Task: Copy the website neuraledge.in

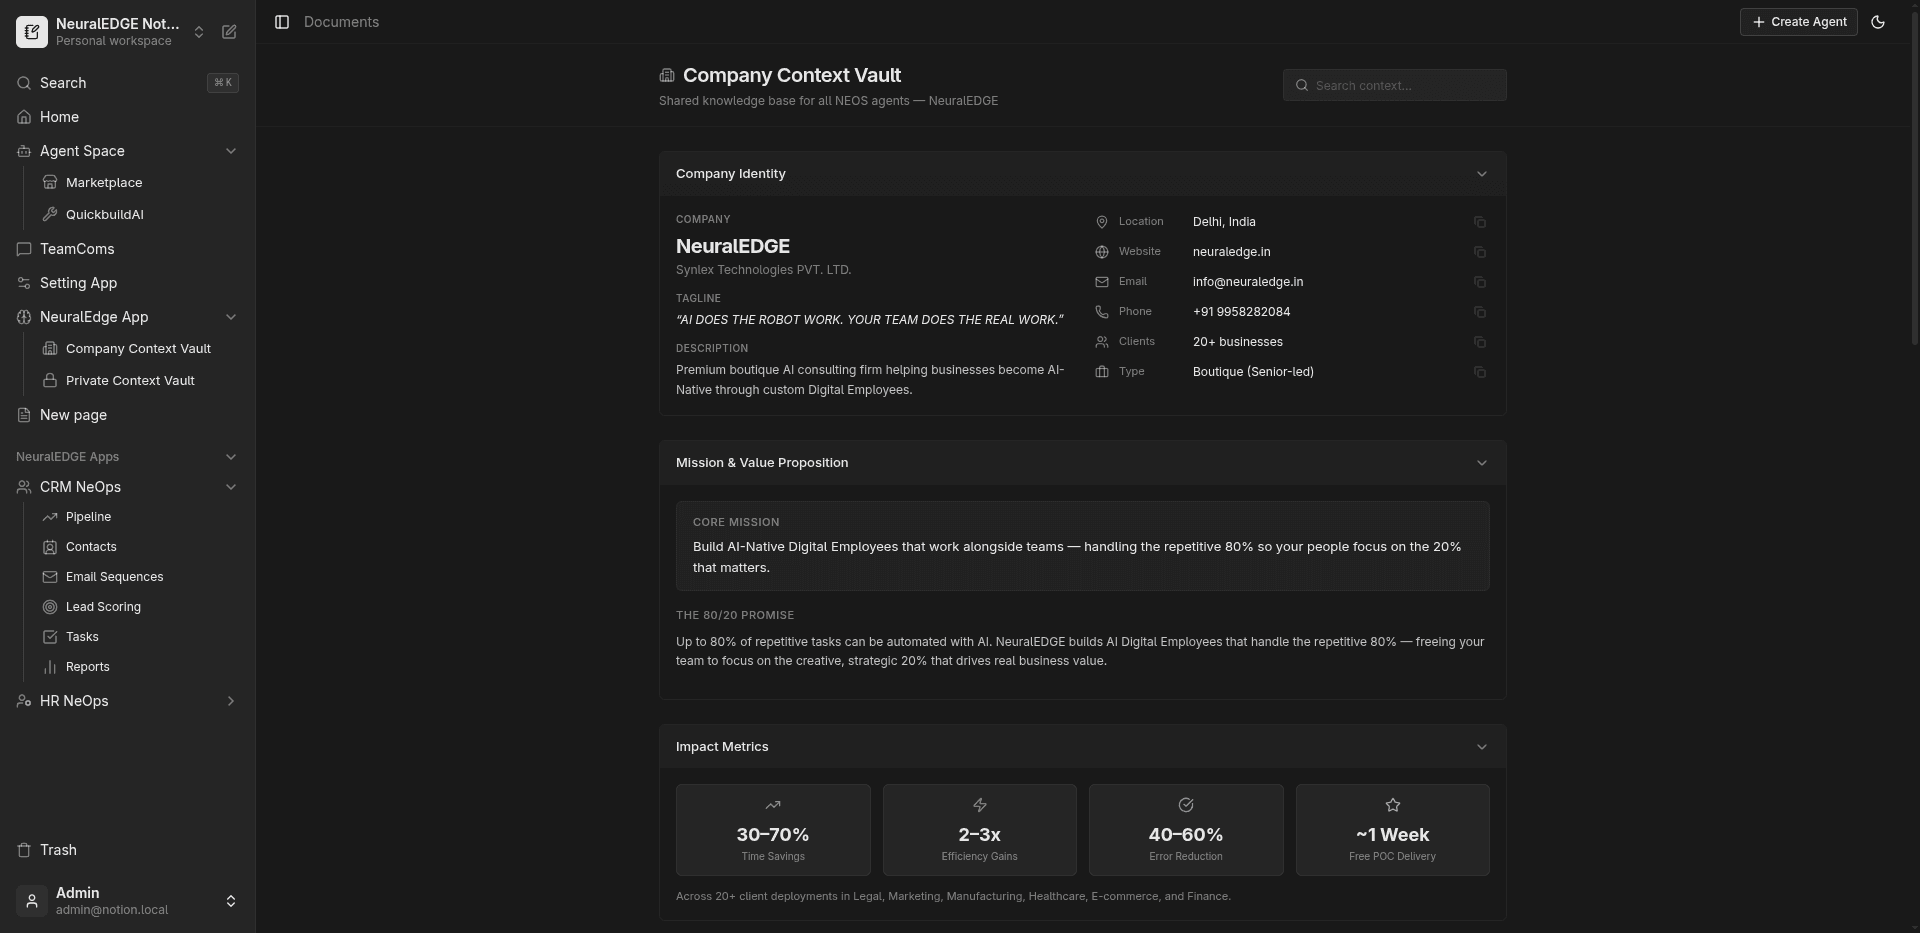Action: point(1481,252)
